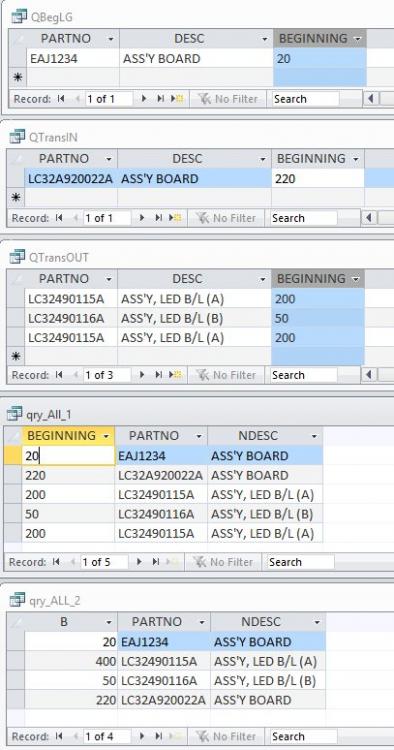Go to last record in qry_All_1
Viewport: 394px width, 750px height.
coord(156,562)
